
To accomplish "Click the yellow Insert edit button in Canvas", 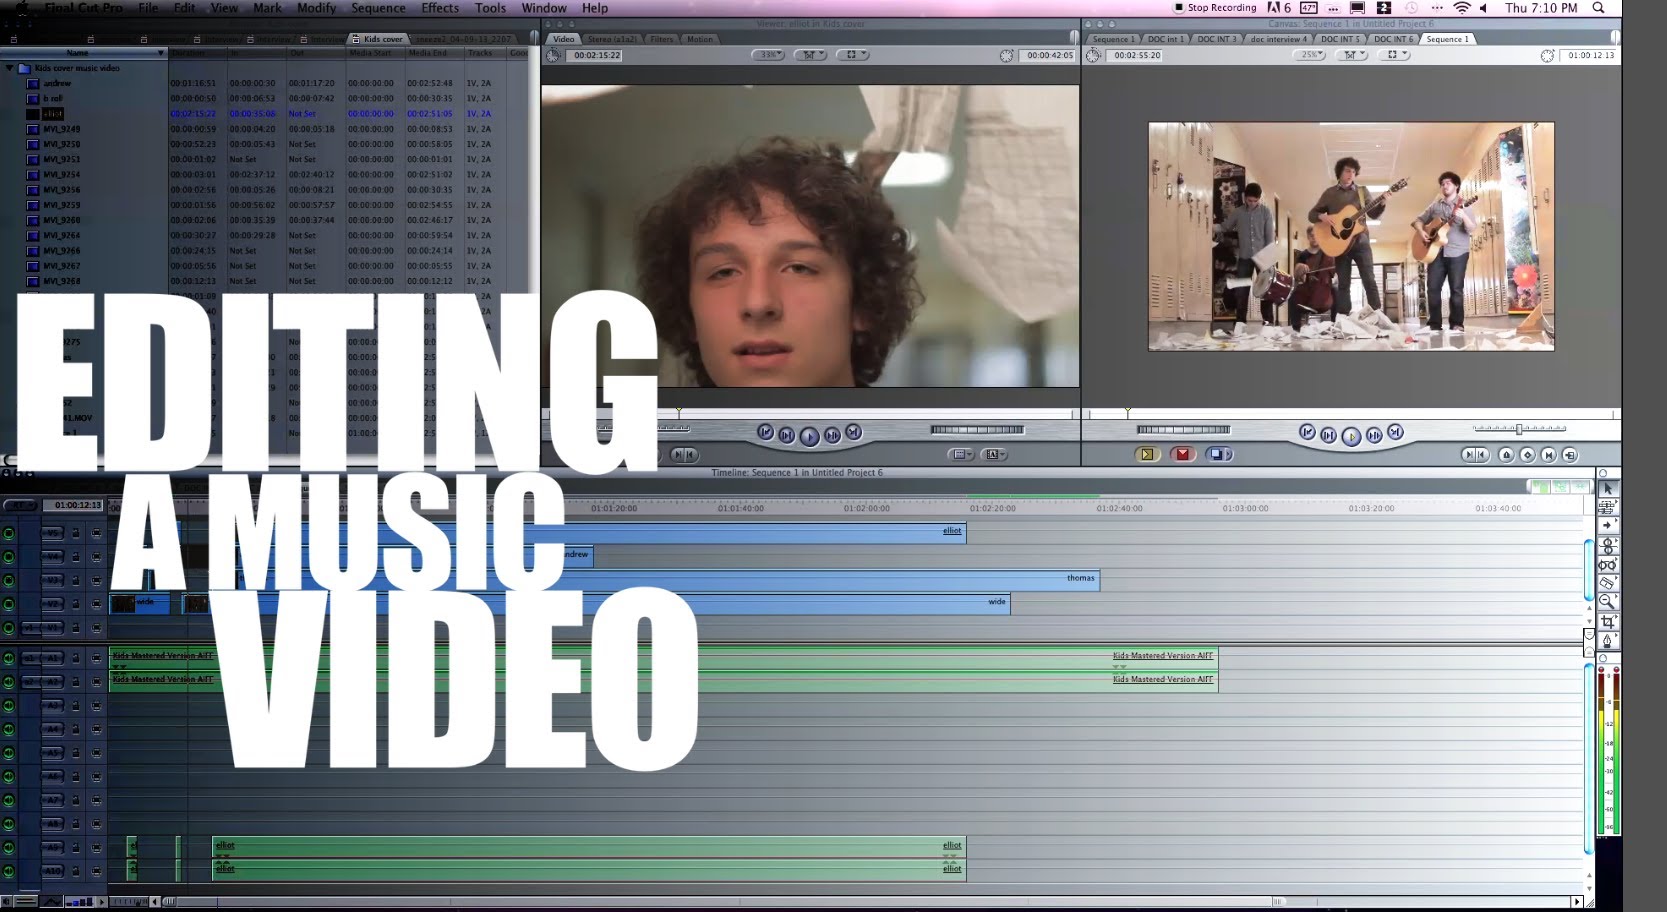I will point(1147,454).
